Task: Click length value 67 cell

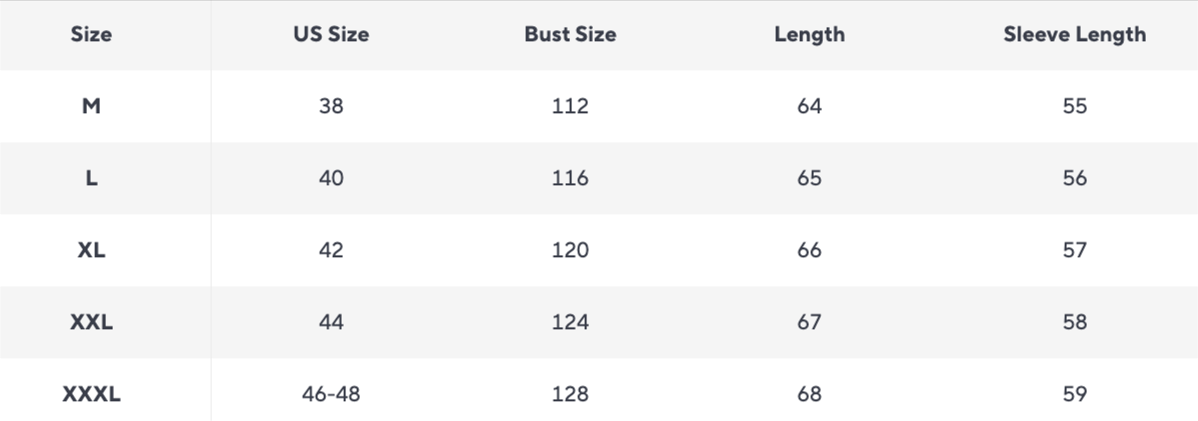Action: (x=809, y=322)
